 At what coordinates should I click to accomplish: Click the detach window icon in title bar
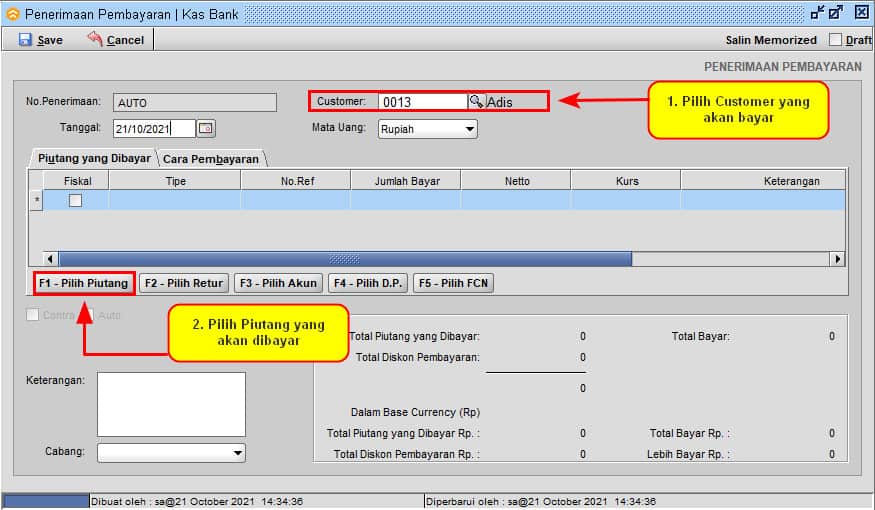(x=836, y=12)
